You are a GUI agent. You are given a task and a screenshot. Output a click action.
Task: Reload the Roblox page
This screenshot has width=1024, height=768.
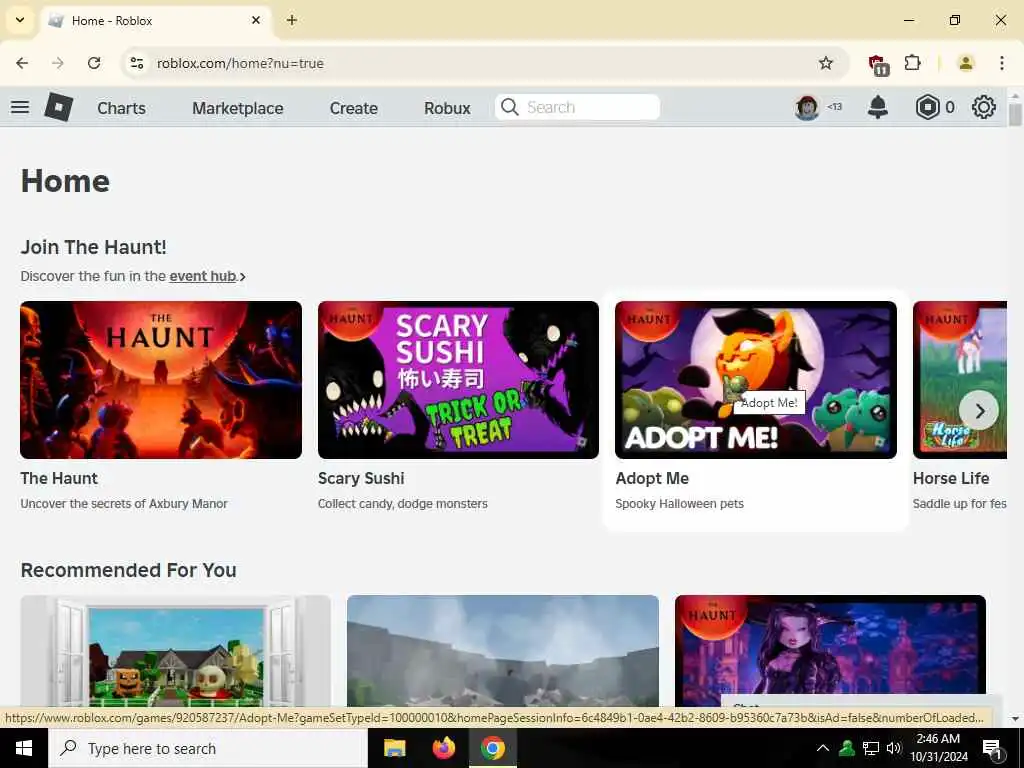[x=94, y=63]
